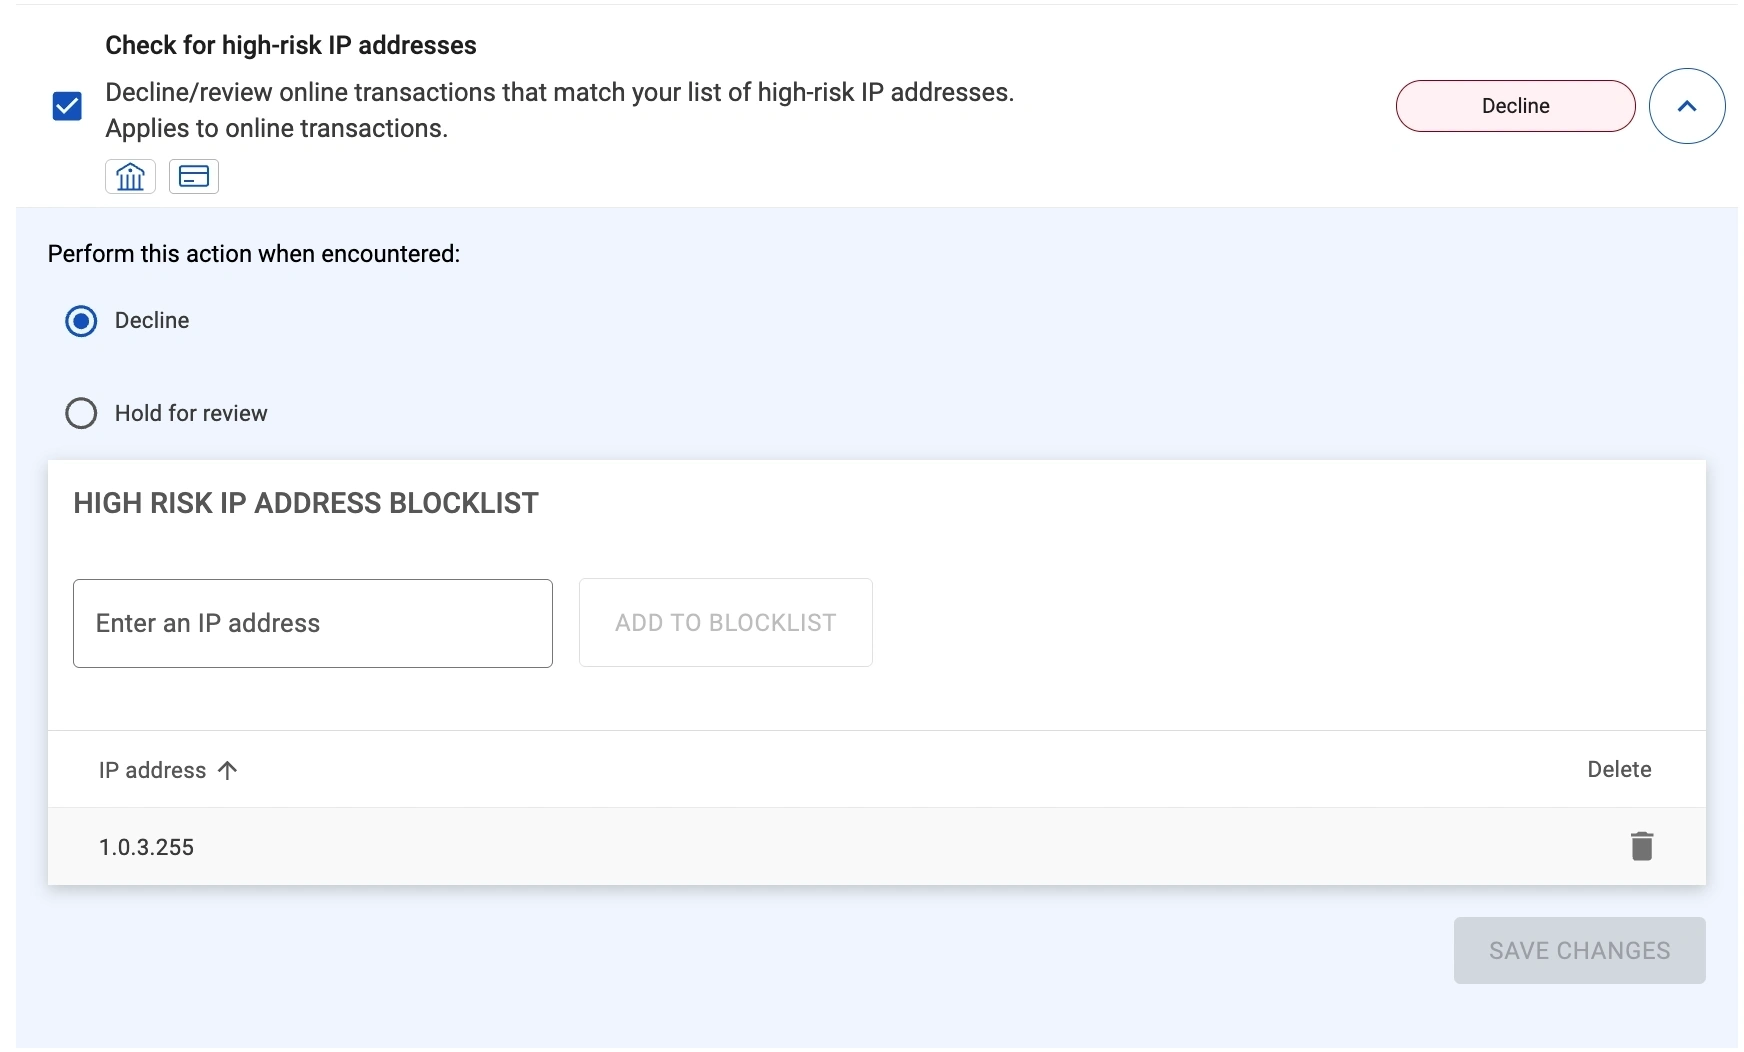Click the credit card icon
This screenshot has width=1744, height=1052.
[x=194, y=177]
